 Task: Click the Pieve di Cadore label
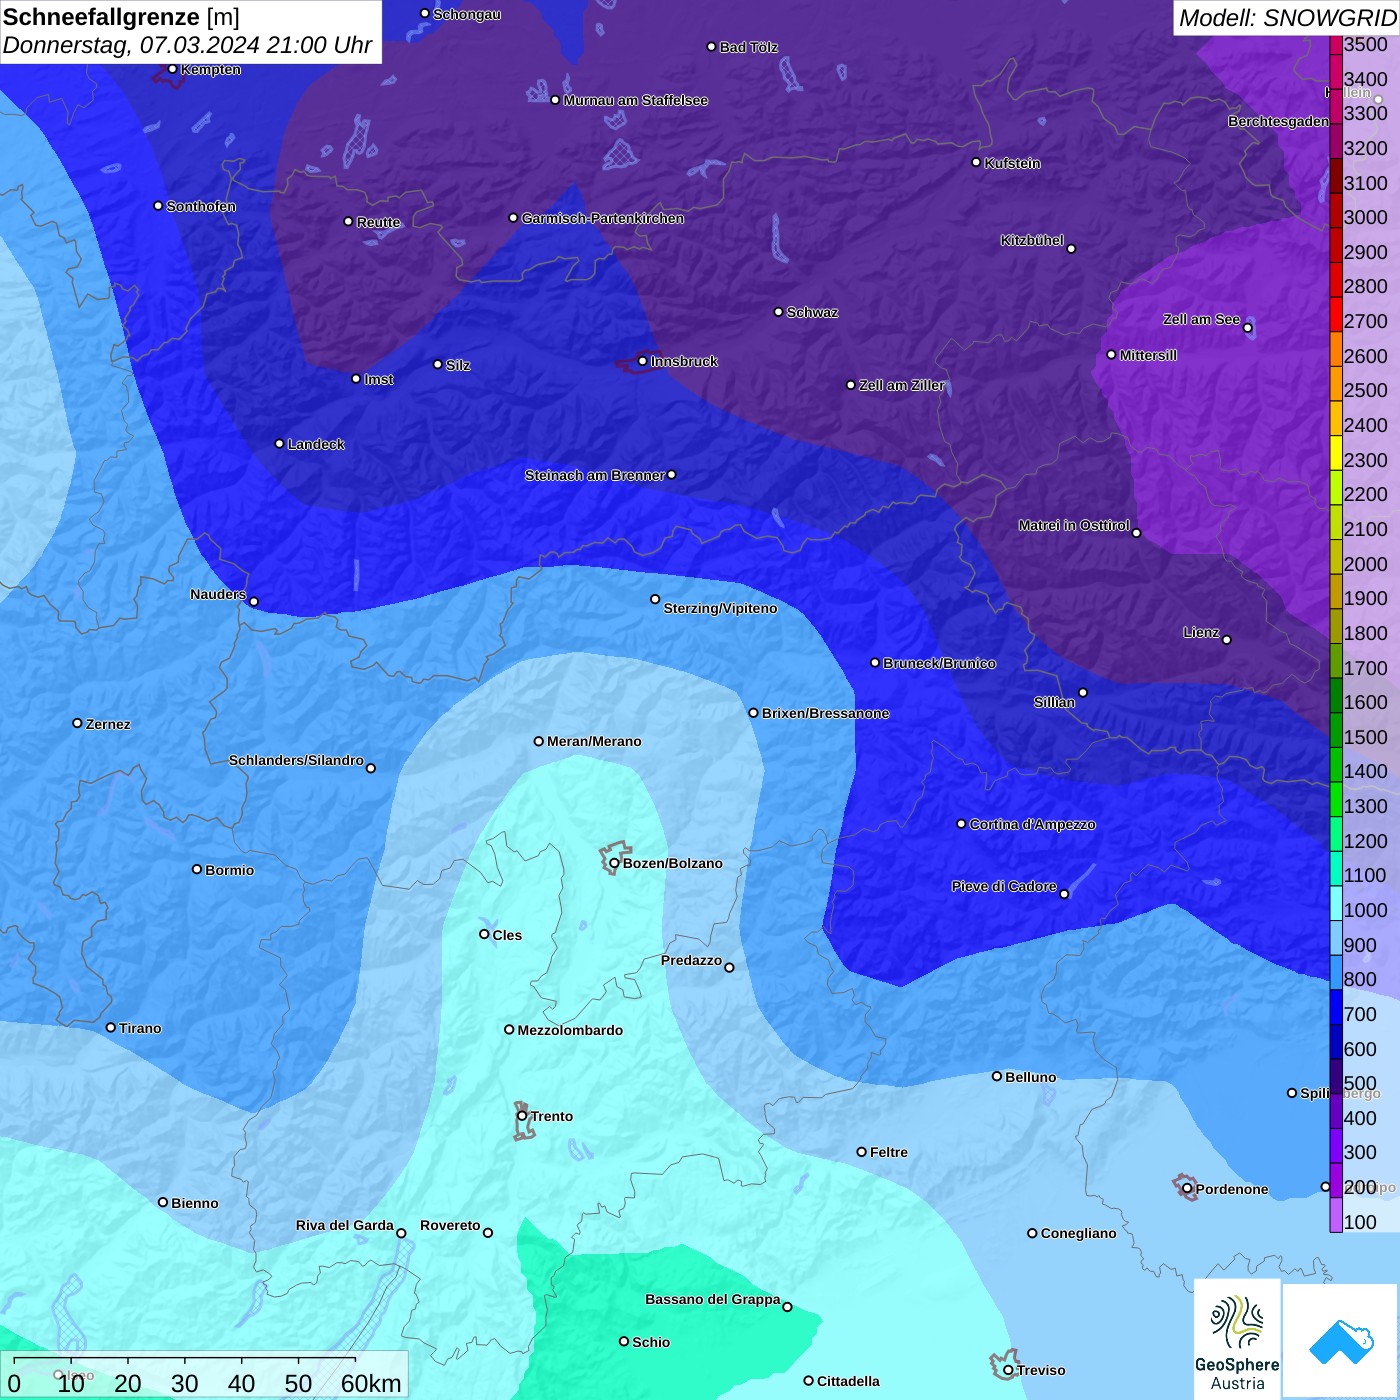click(x=1004, y=886)
